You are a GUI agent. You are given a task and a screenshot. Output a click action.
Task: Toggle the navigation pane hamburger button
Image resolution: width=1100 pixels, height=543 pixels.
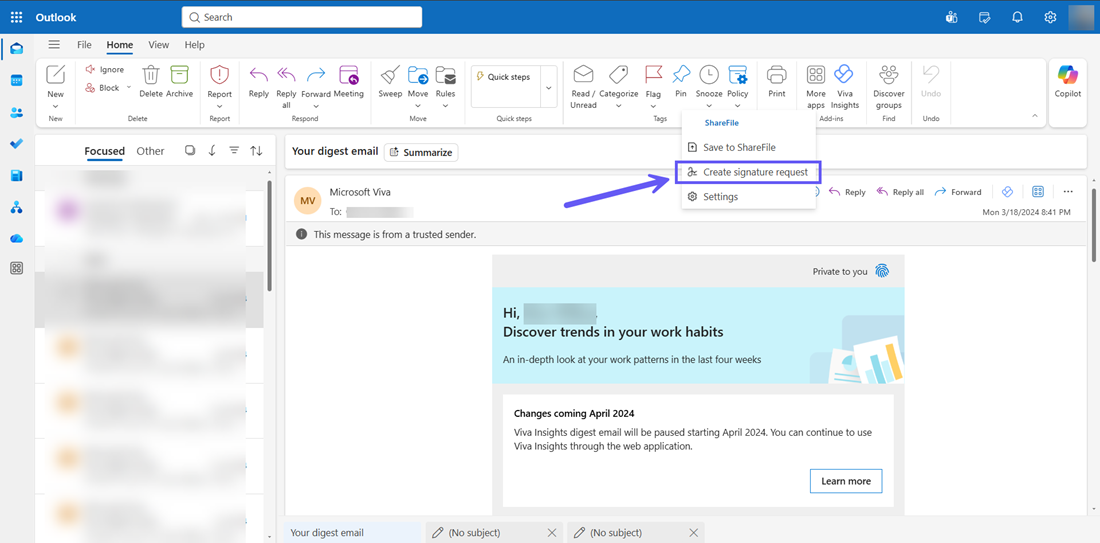[54, 45]
